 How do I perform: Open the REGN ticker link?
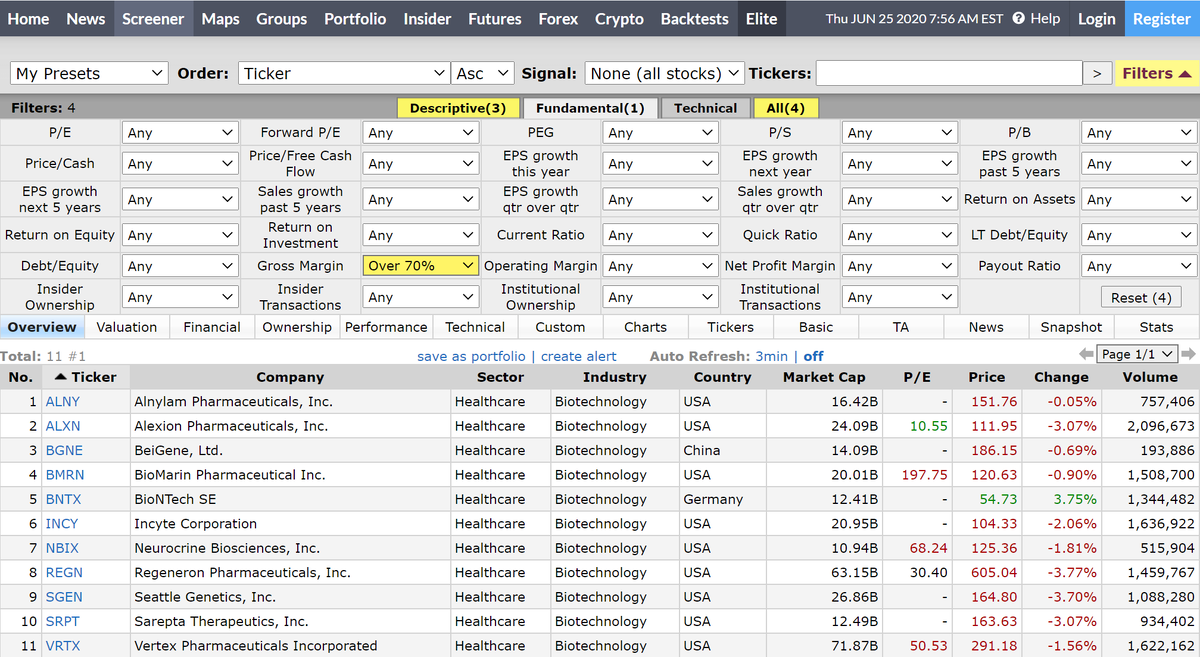coord(64,573)
